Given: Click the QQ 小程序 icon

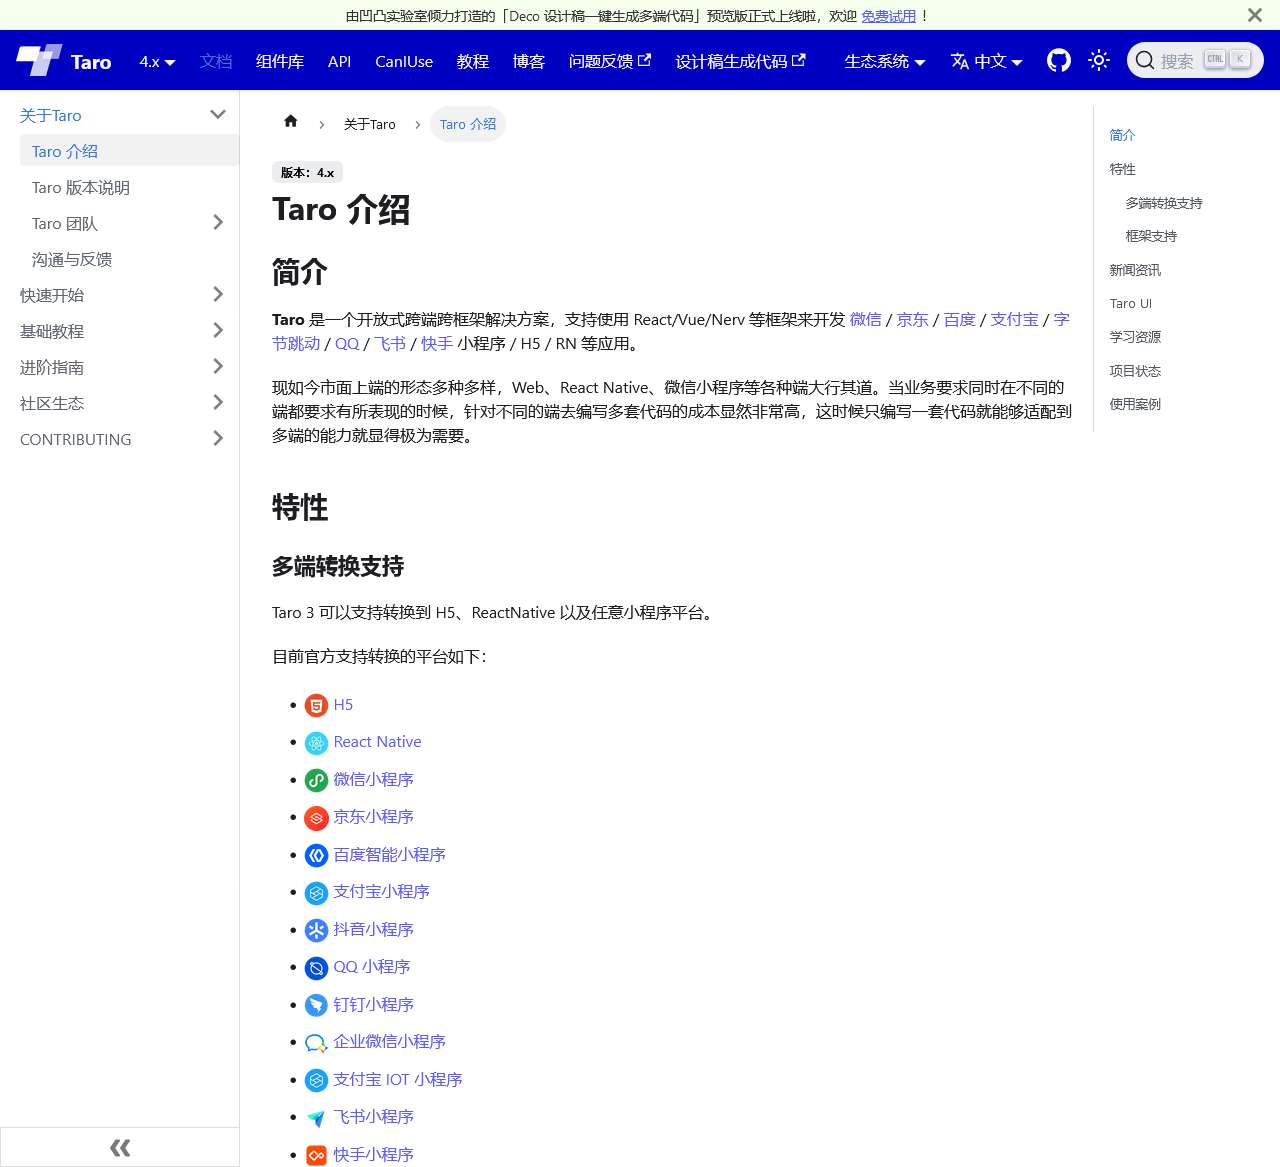Looking at the screenshot, I should 316,968.
